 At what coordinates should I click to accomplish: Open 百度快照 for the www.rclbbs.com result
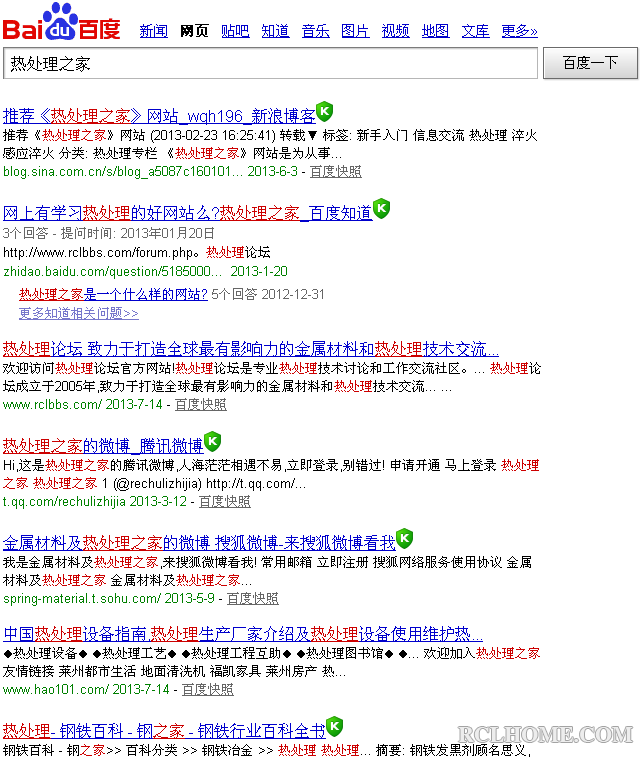click(x=200, y=404)
